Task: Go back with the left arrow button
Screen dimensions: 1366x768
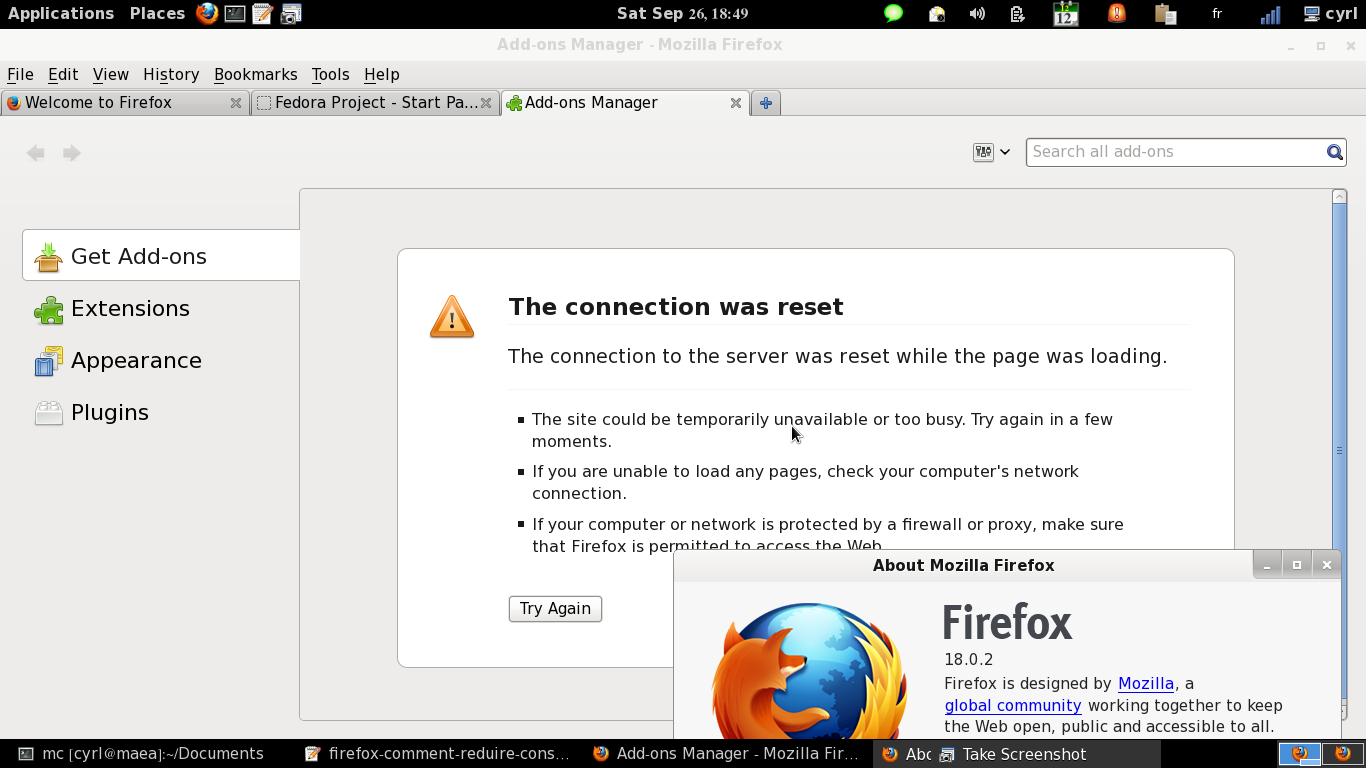Action: [36, 153]
